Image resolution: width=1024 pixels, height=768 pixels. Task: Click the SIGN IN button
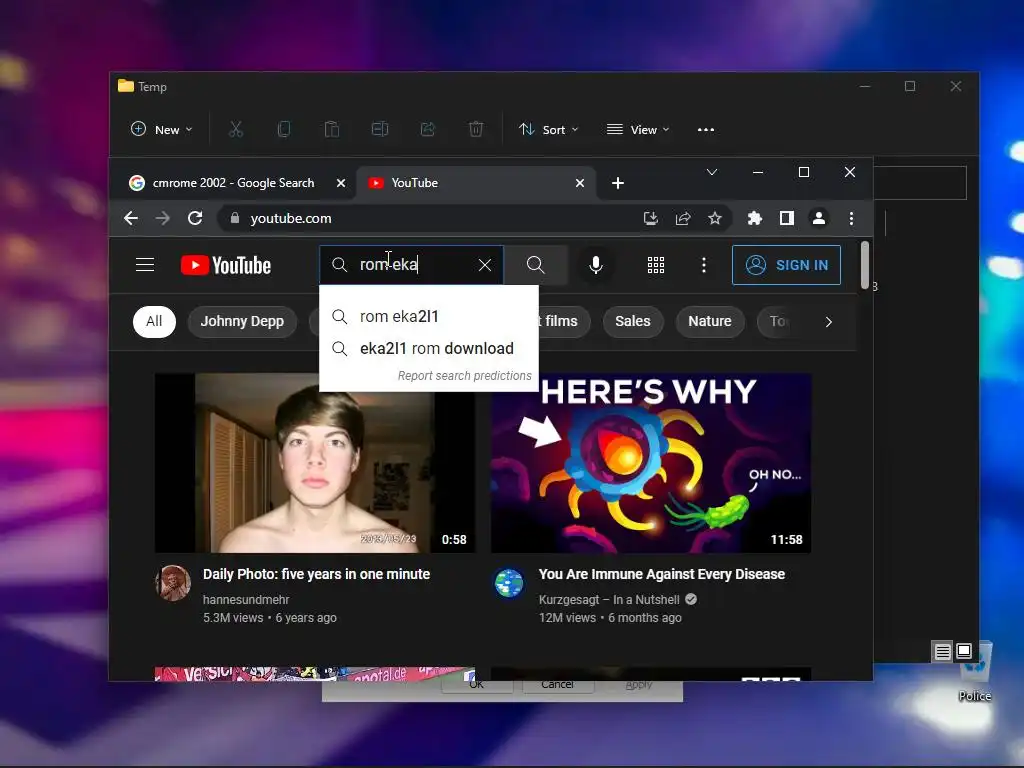click(786, 264)
